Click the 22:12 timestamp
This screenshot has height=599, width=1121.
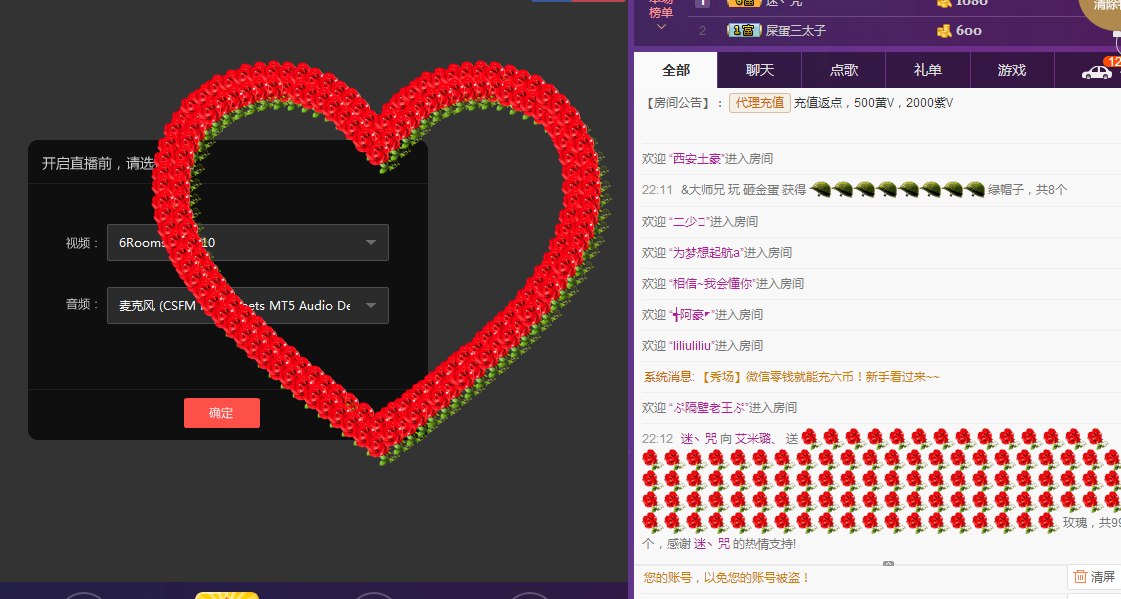[x=657, y=439]
